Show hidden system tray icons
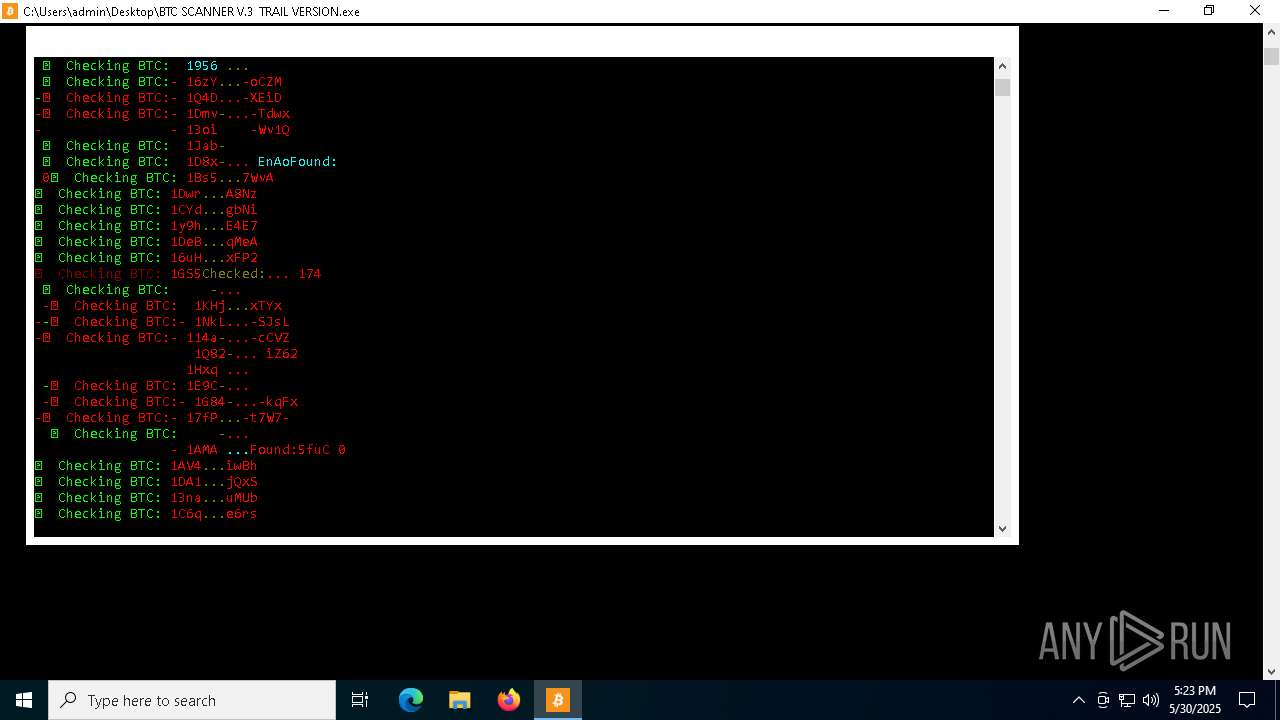Image resolution: width=1280 pixels, height=720 pixels. (x=1078, y=700)
